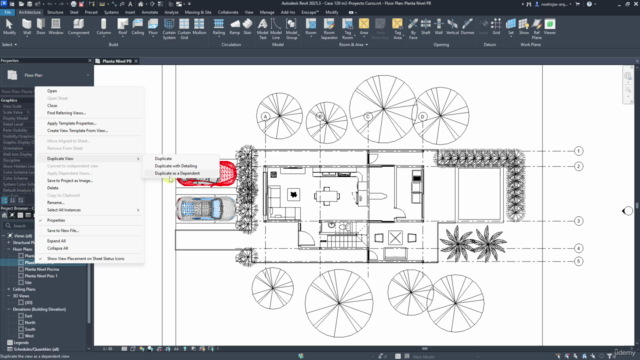Click the West elevation view box icon
Image resolution: width=640 pixels, height=360 pixels.
[x=21, y=336]
